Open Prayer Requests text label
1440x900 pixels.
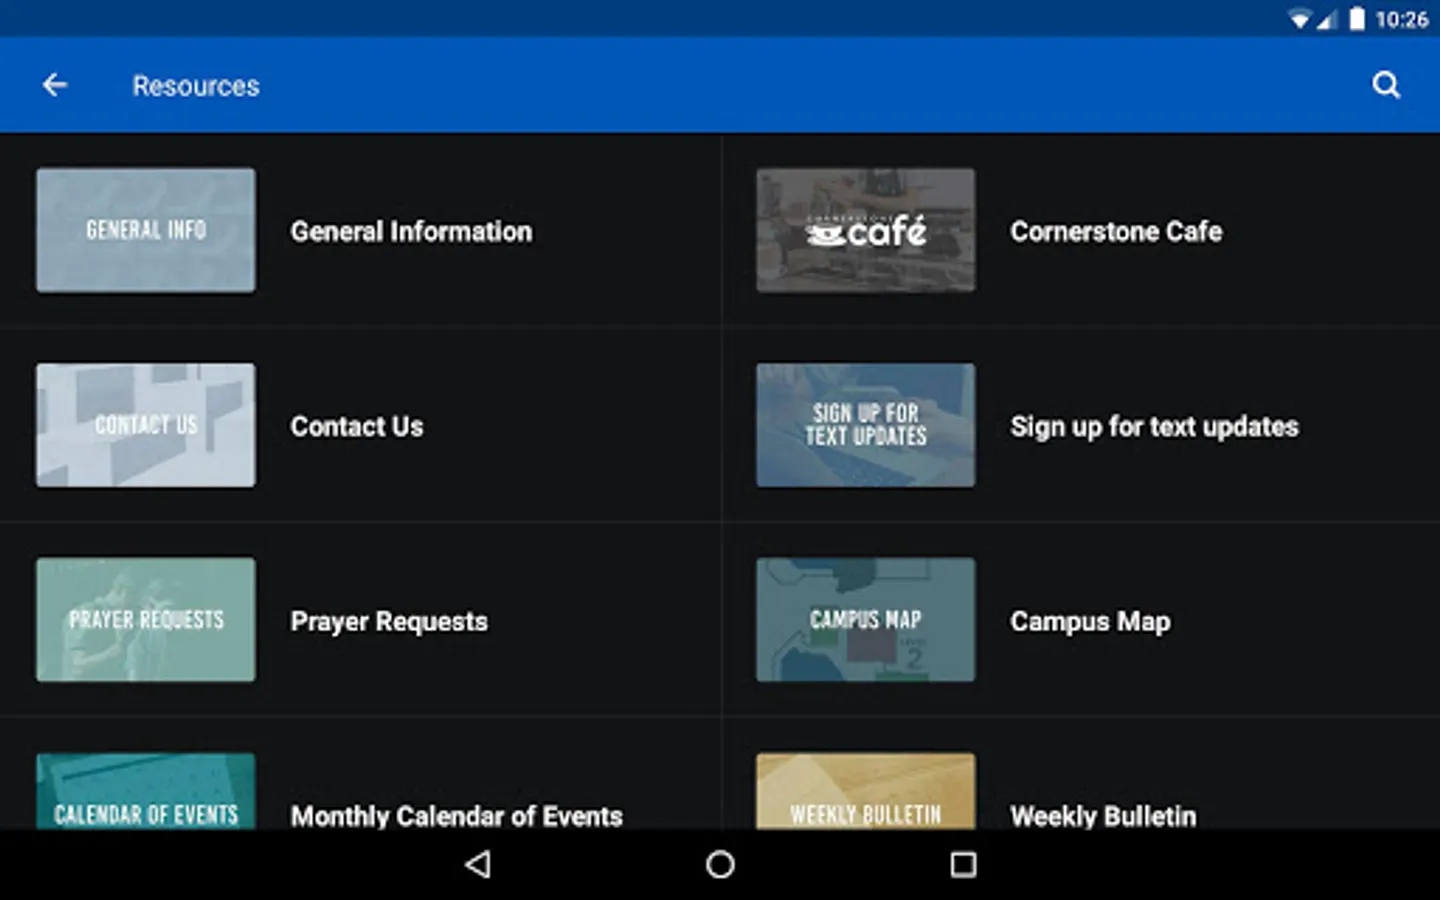click(x=389, y=622)
